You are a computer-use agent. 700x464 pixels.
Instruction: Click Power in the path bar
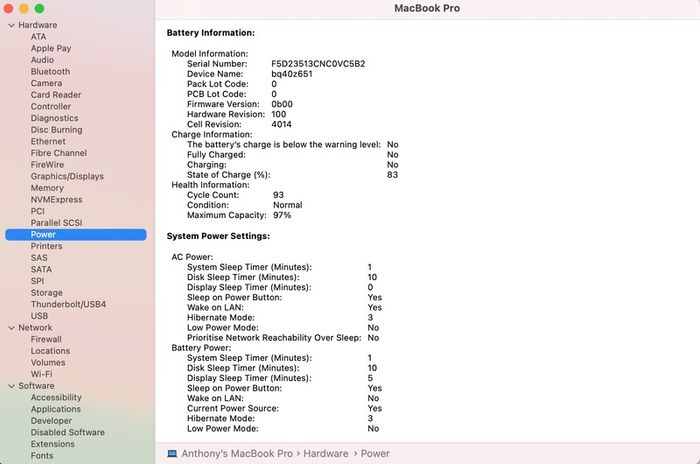point(375,454)
